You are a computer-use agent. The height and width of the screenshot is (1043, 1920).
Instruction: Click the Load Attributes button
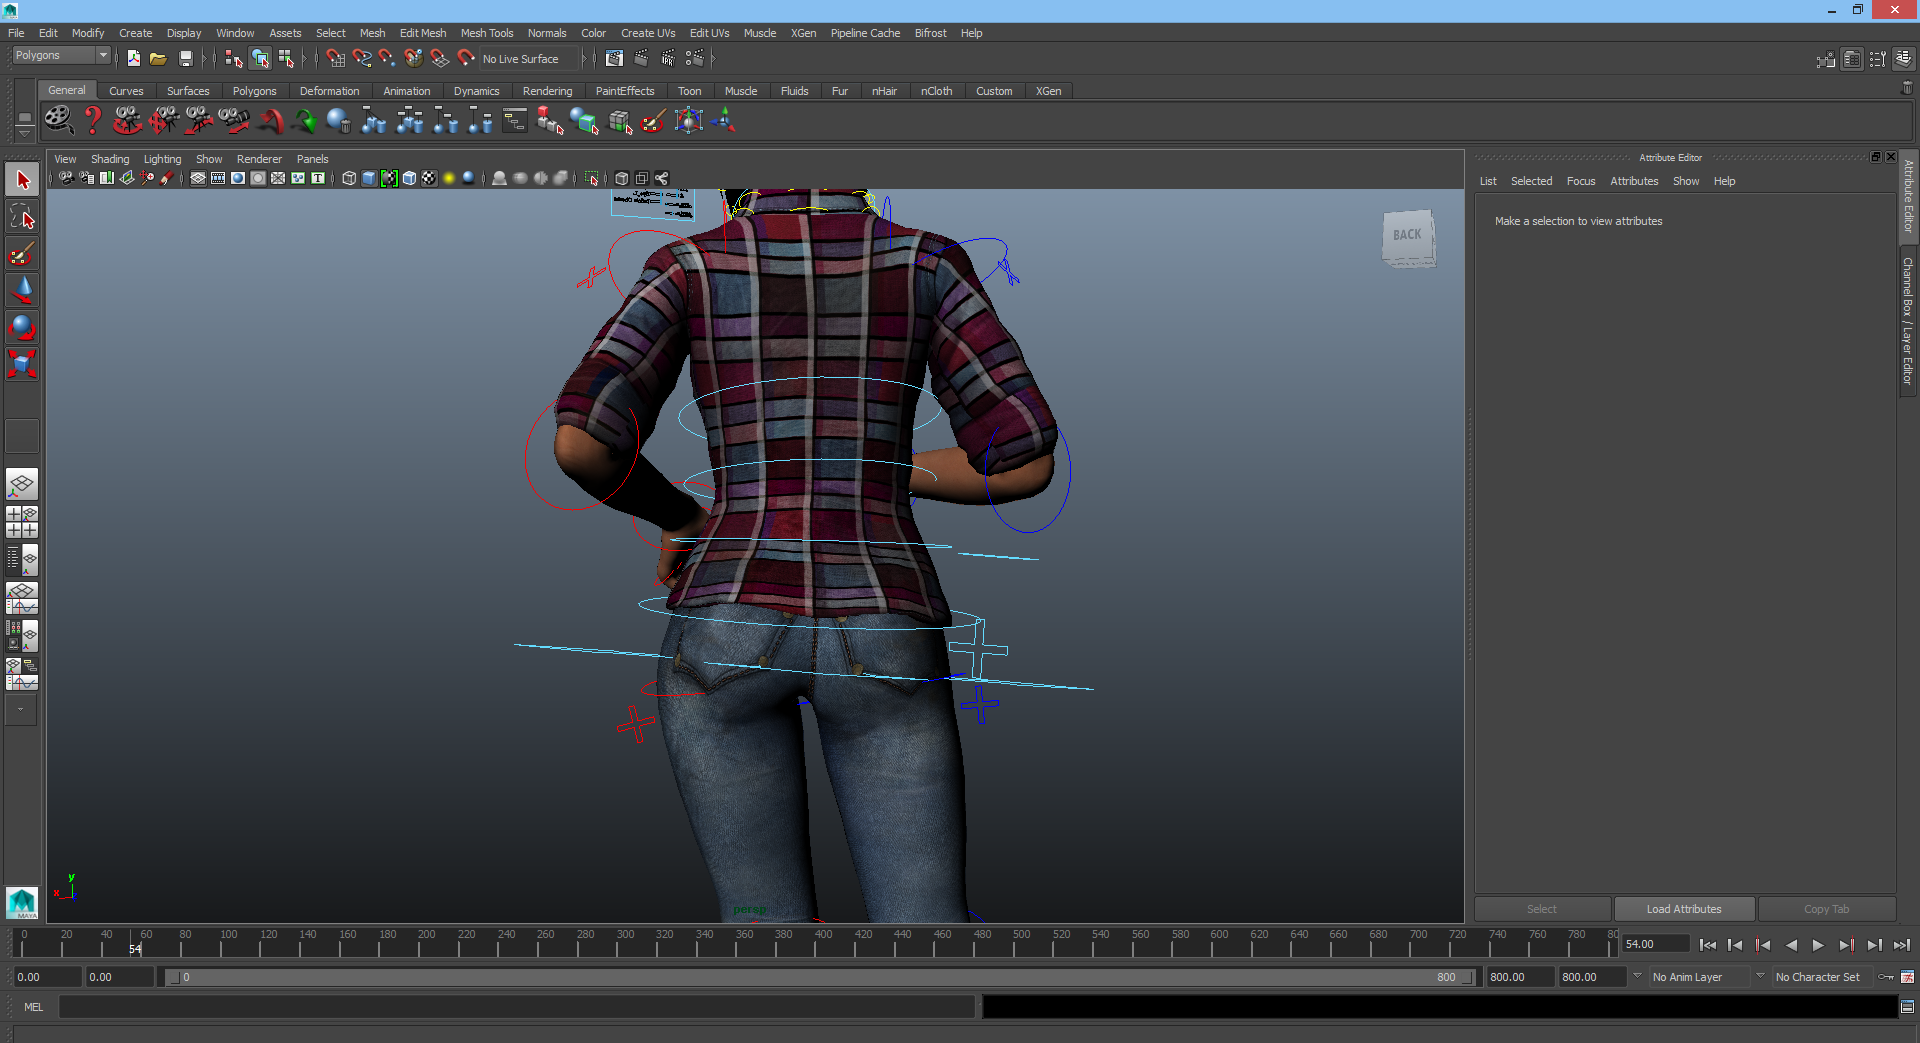click(1684, 909)
